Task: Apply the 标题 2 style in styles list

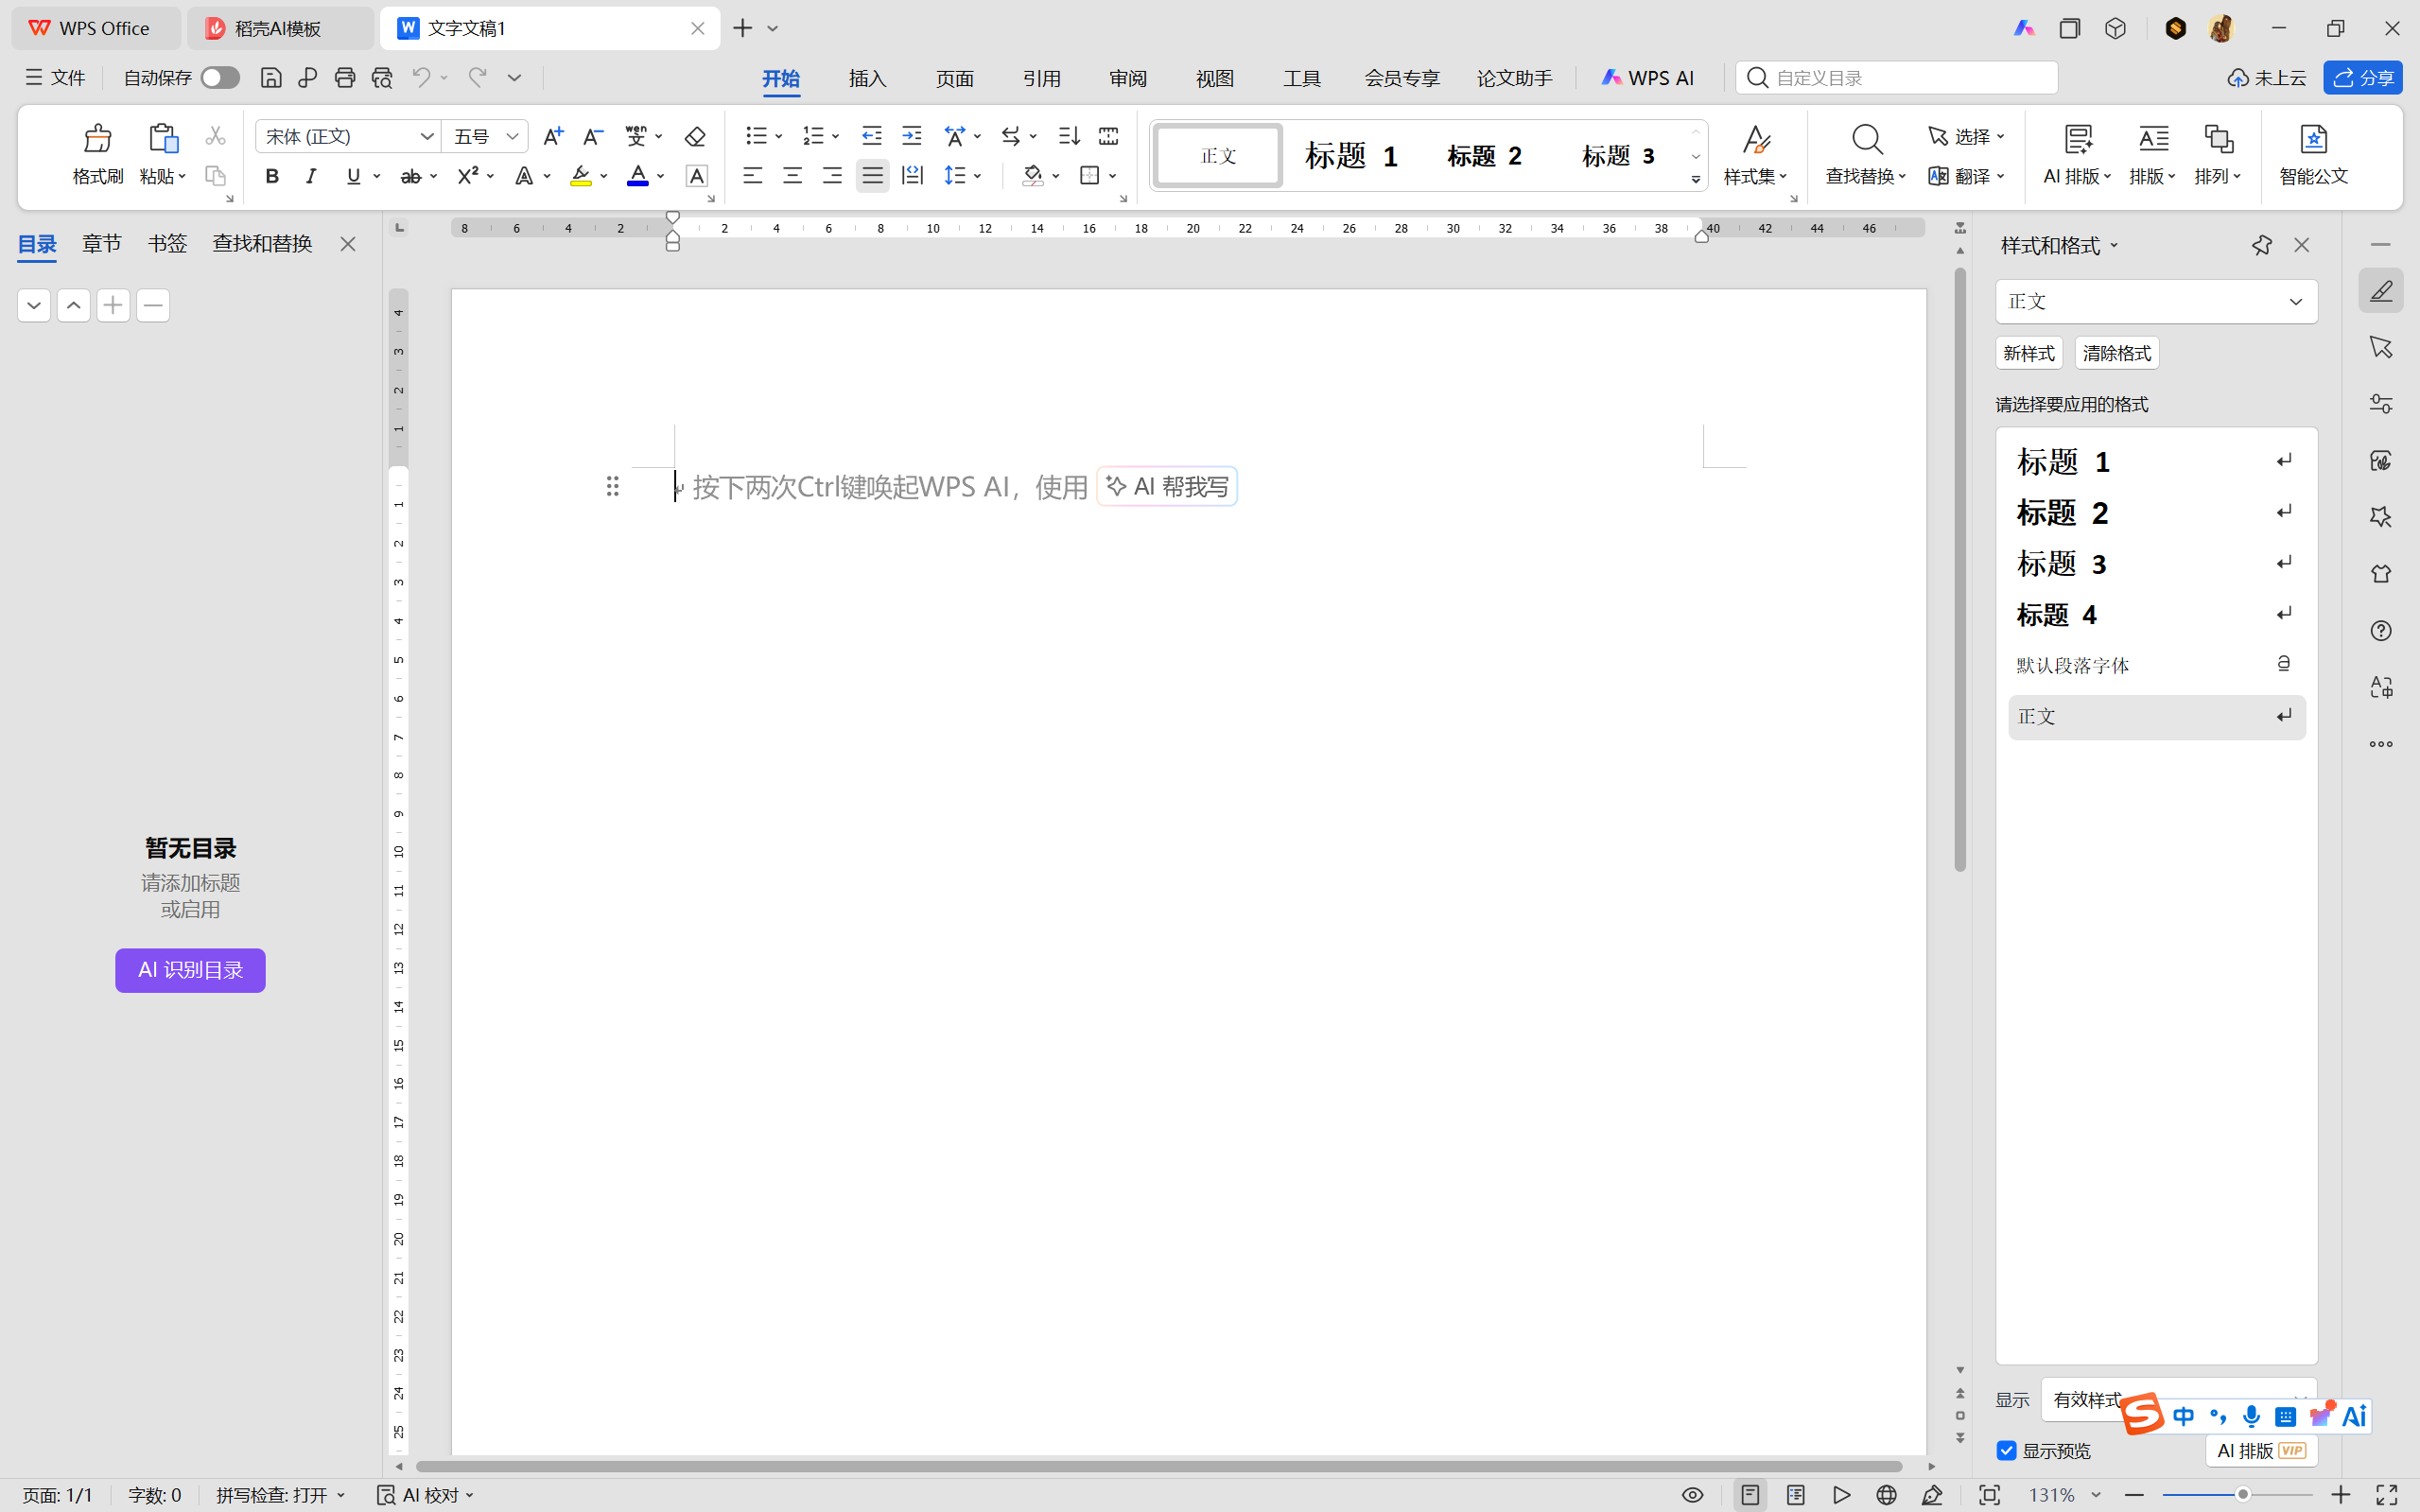Action: pos(2156,512)
